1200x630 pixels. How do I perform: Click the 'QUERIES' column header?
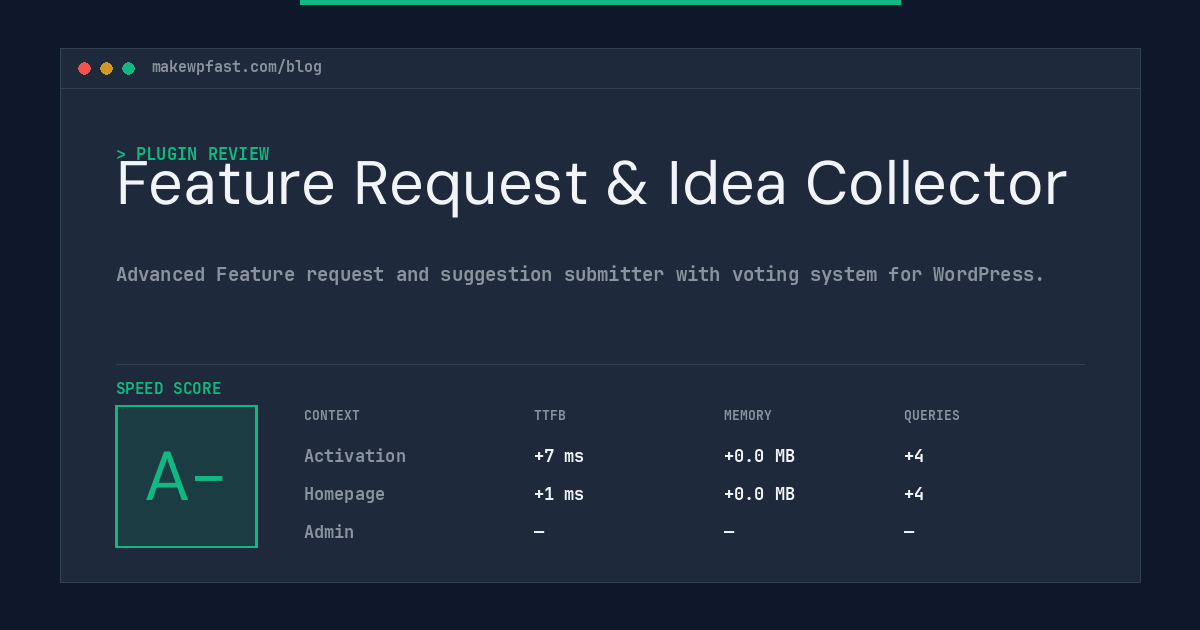[932, 416]
